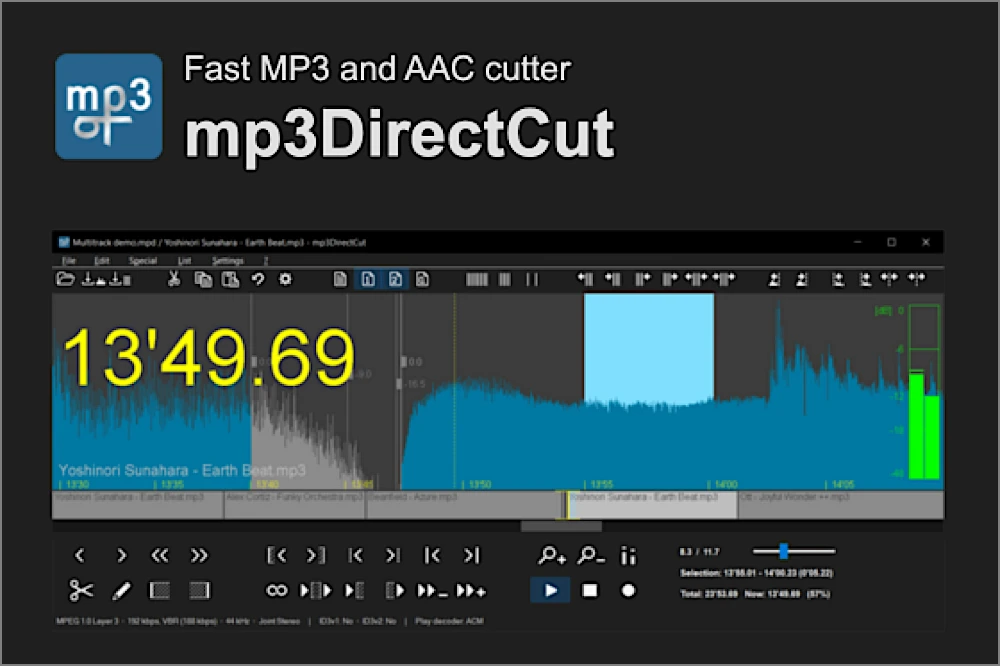
Task: Click the 'MPEG 1.0 Layer 3' status text
Action: point(87,621)
